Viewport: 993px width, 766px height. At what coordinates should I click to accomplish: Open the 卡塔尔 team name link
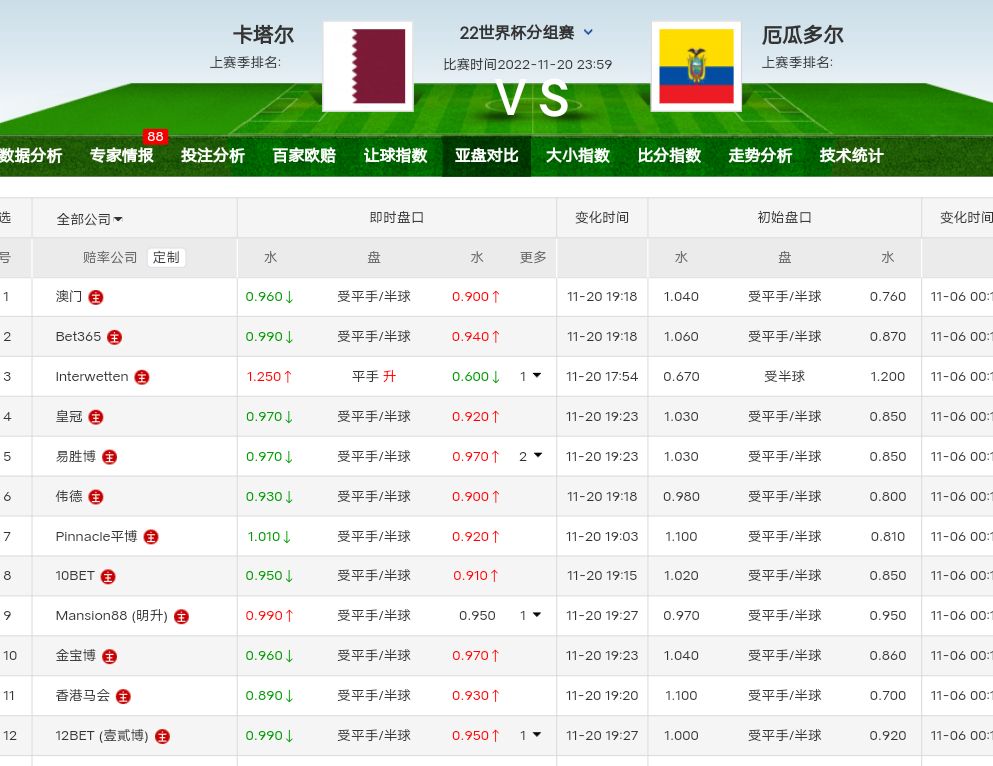click(263, 35)
